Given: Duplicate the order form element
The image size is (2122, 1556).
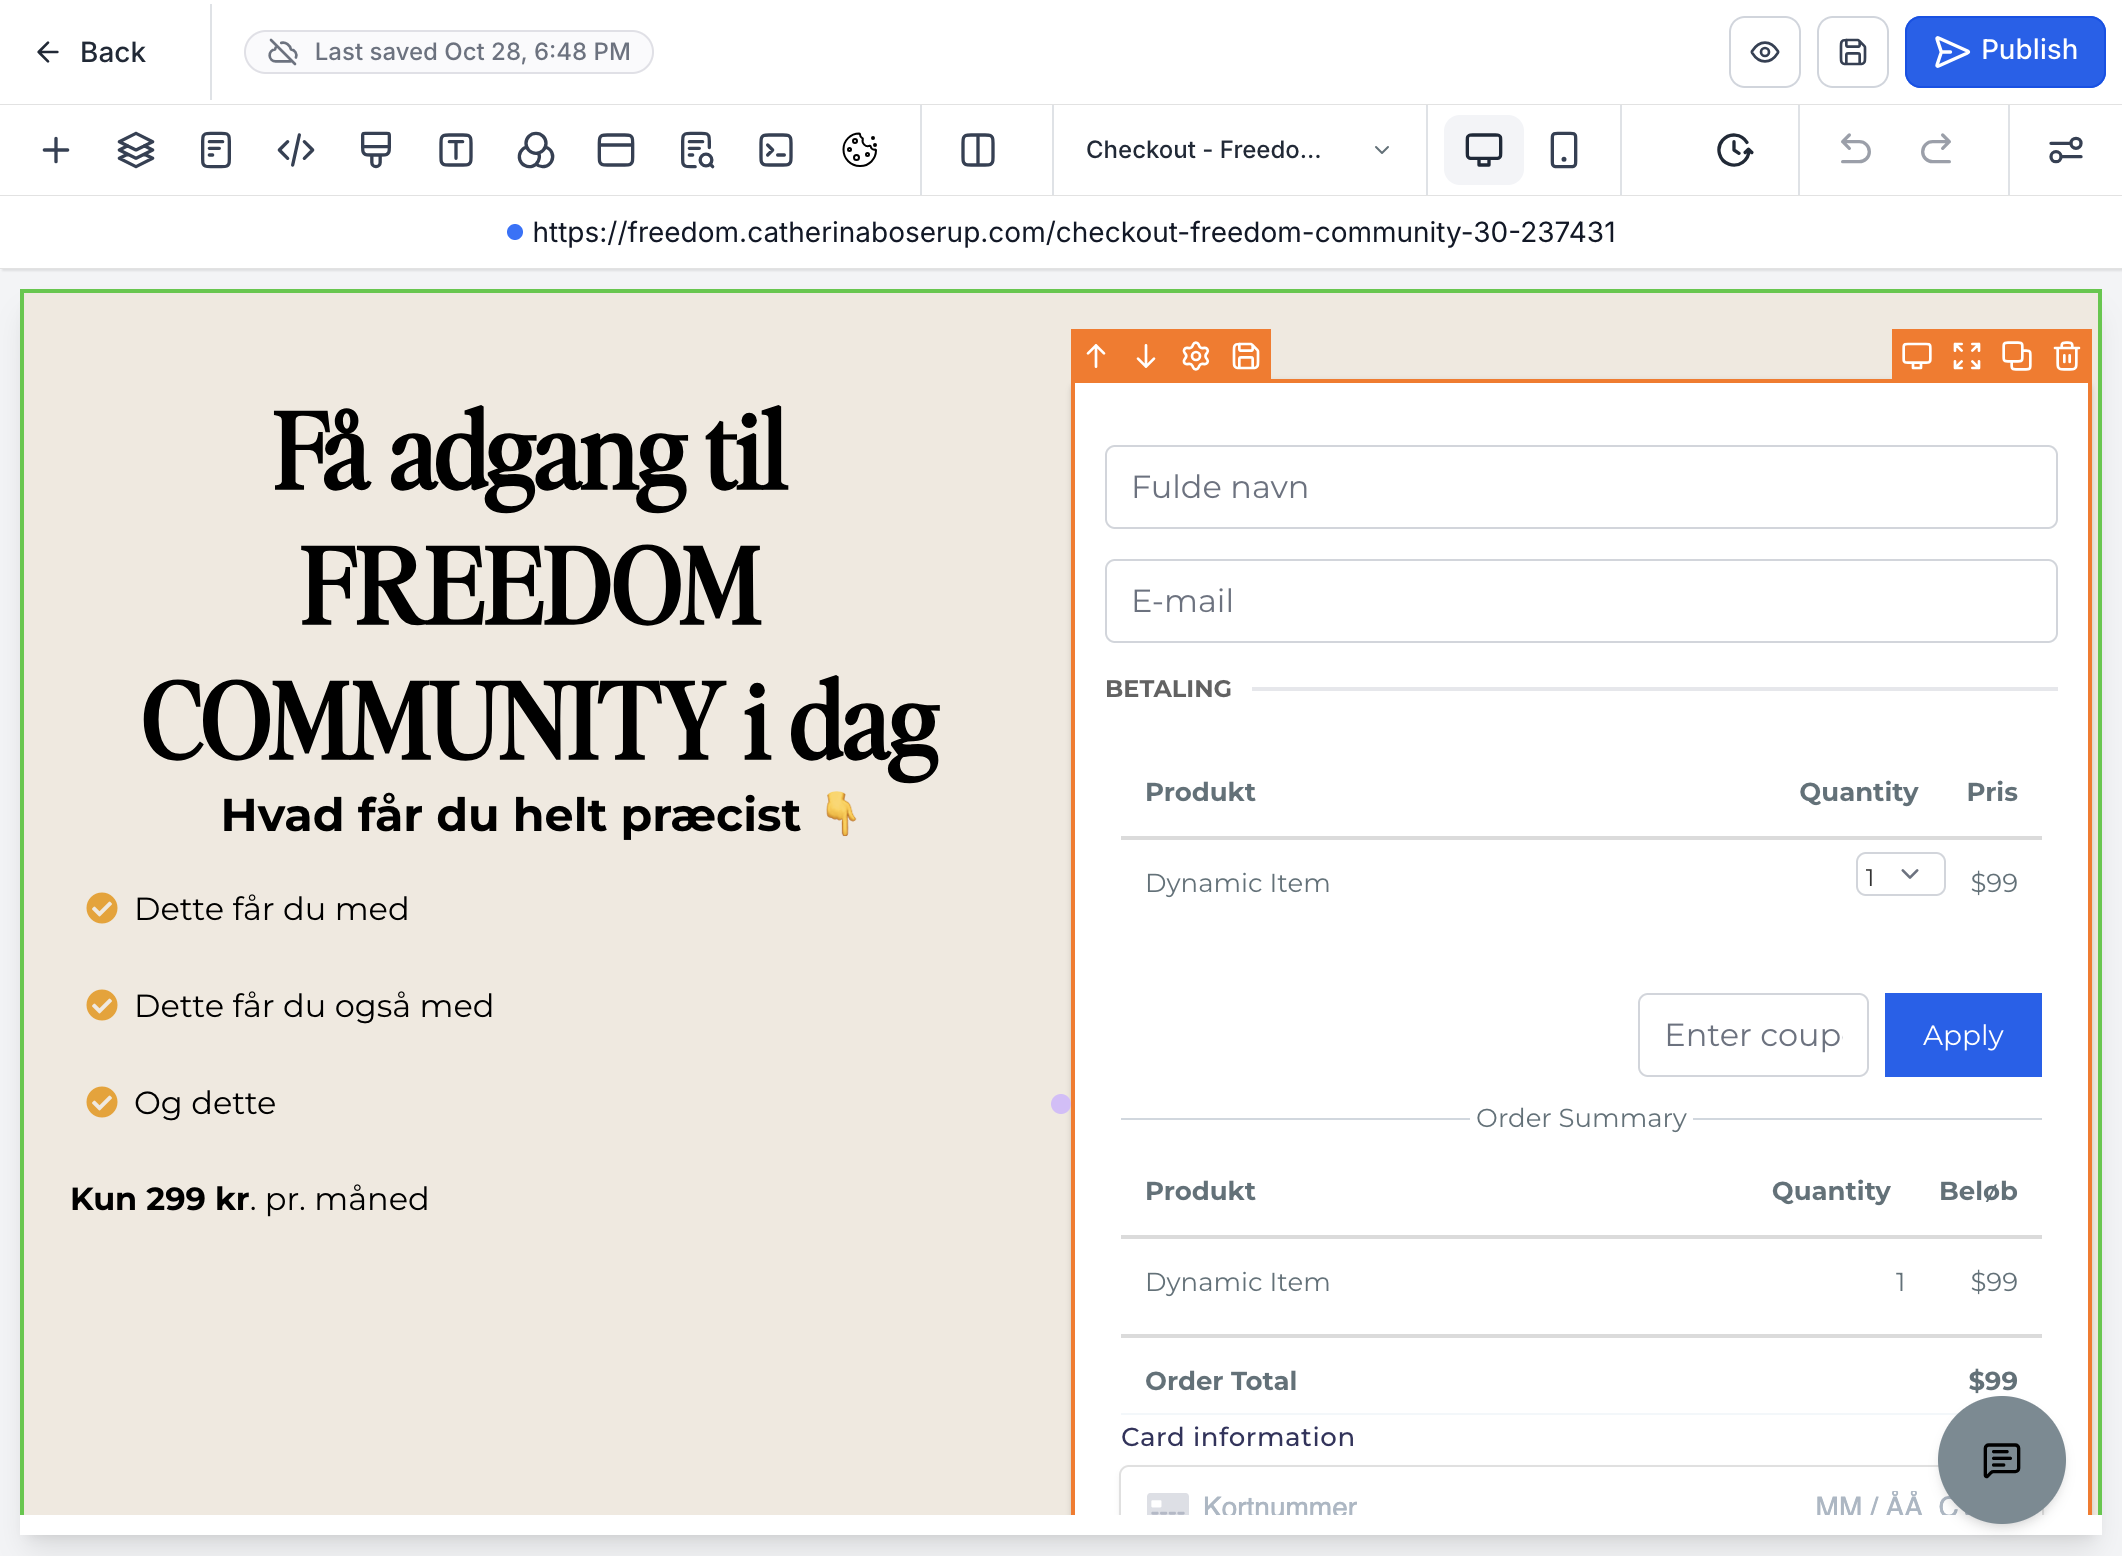Looking at the screenshot, I should (x=2017, y=356).
